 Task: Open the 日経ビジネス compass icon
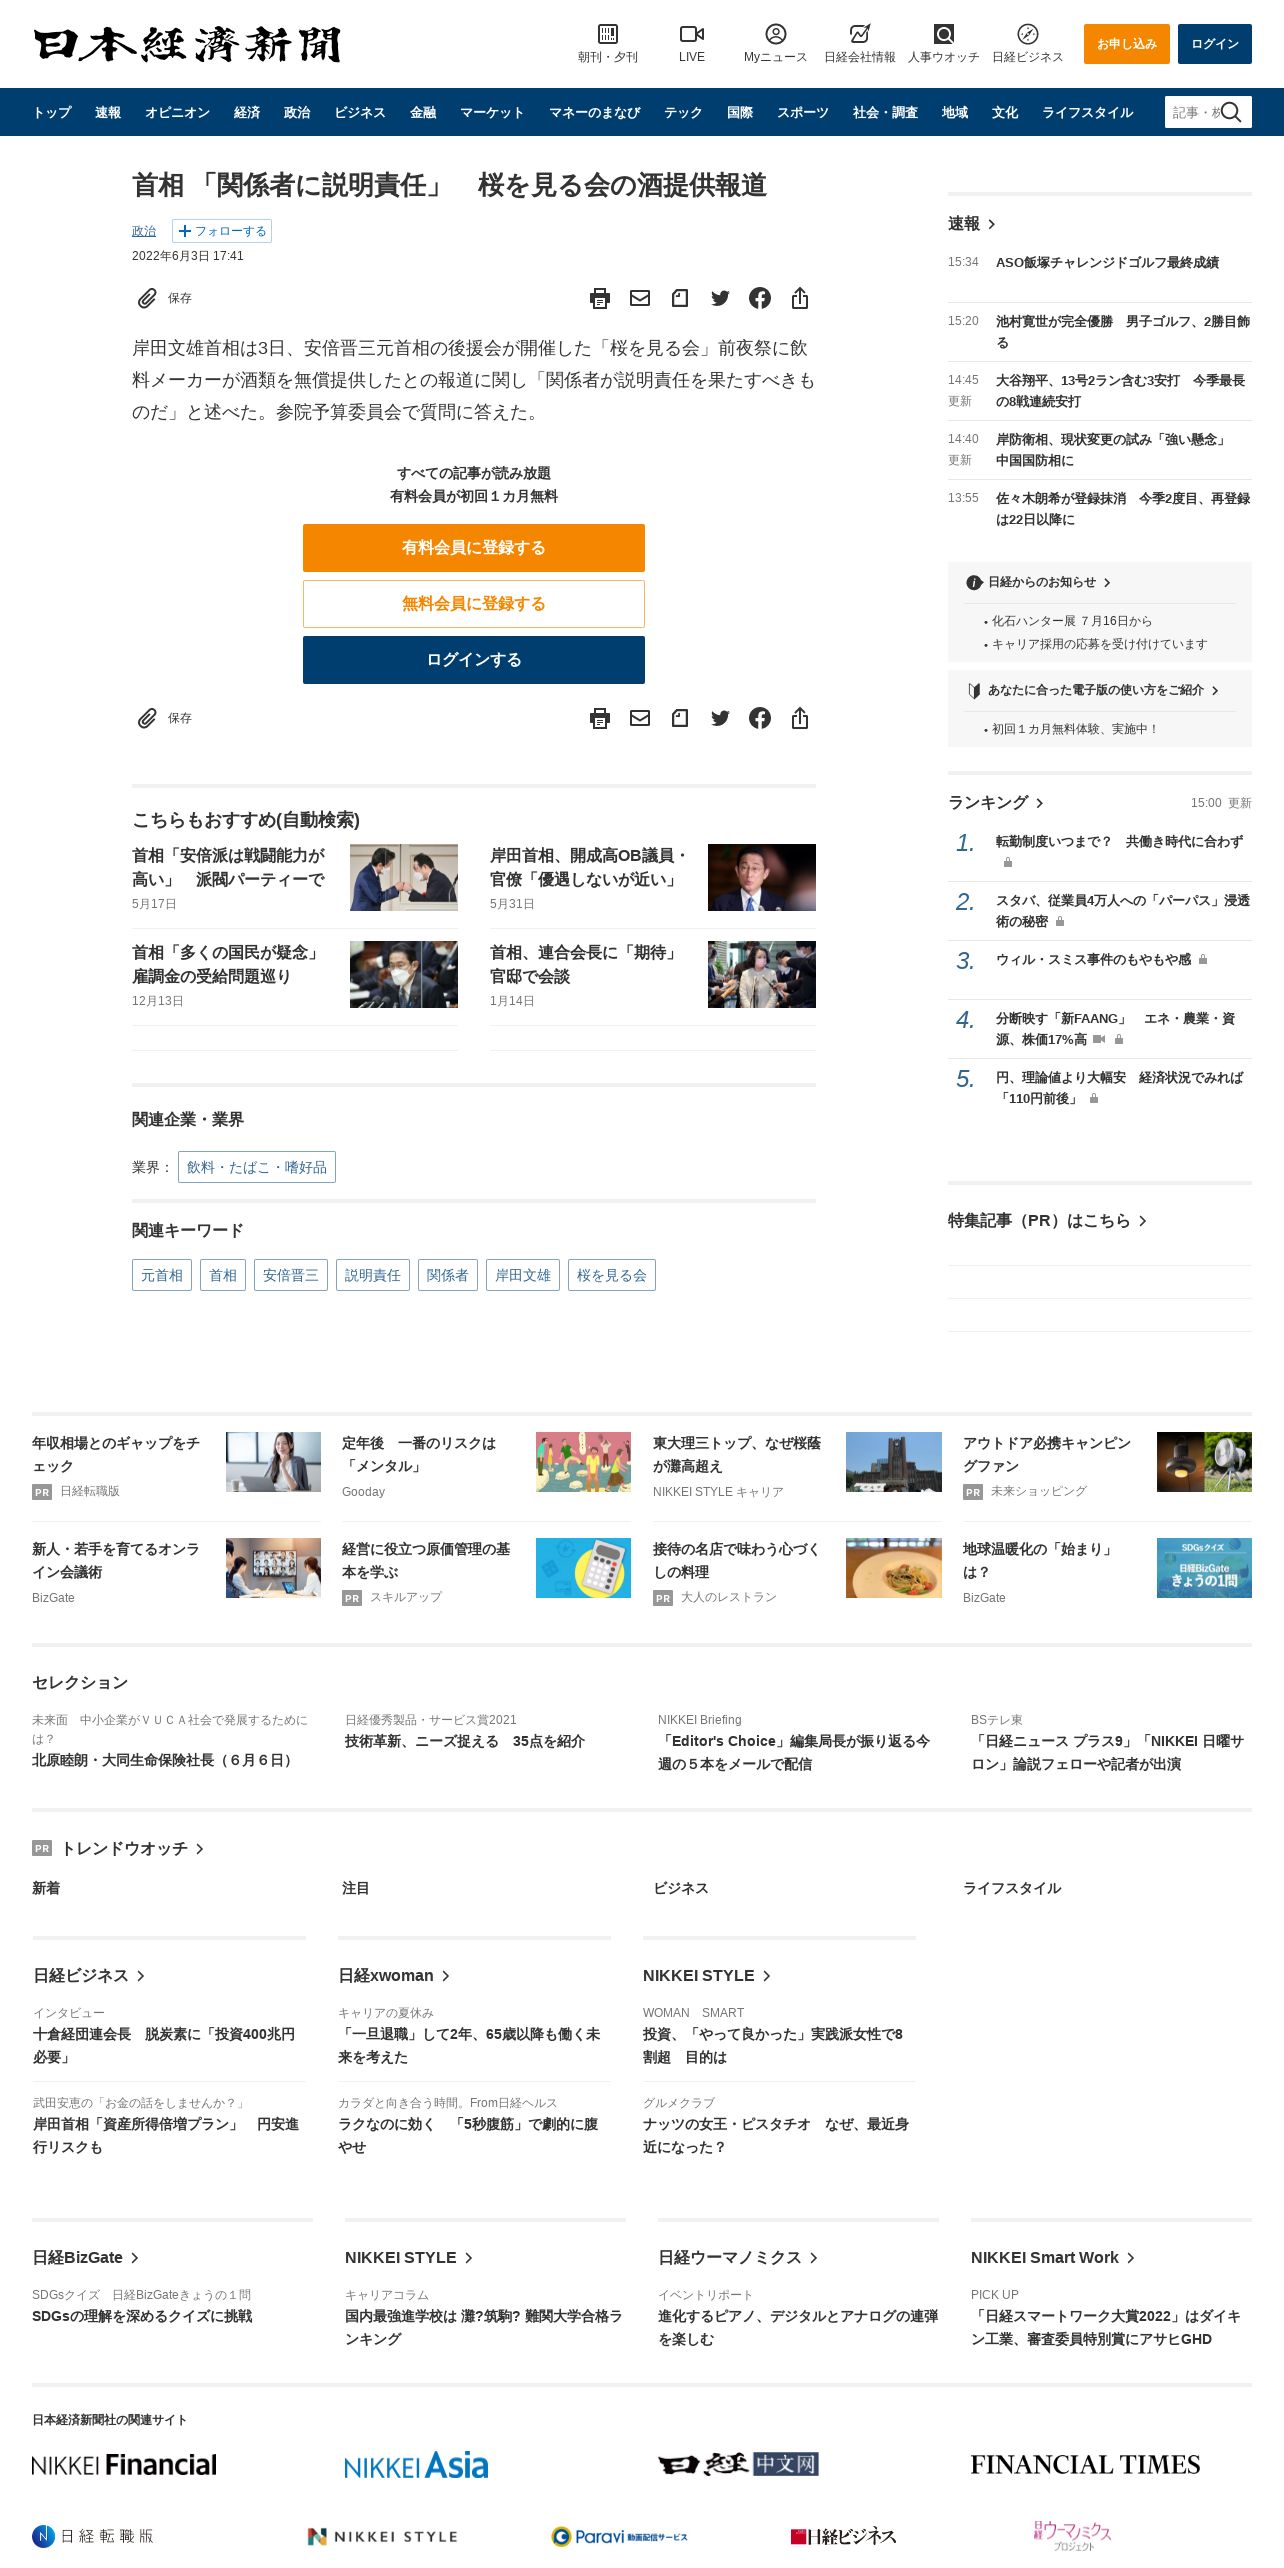[x=1027, y=34]
